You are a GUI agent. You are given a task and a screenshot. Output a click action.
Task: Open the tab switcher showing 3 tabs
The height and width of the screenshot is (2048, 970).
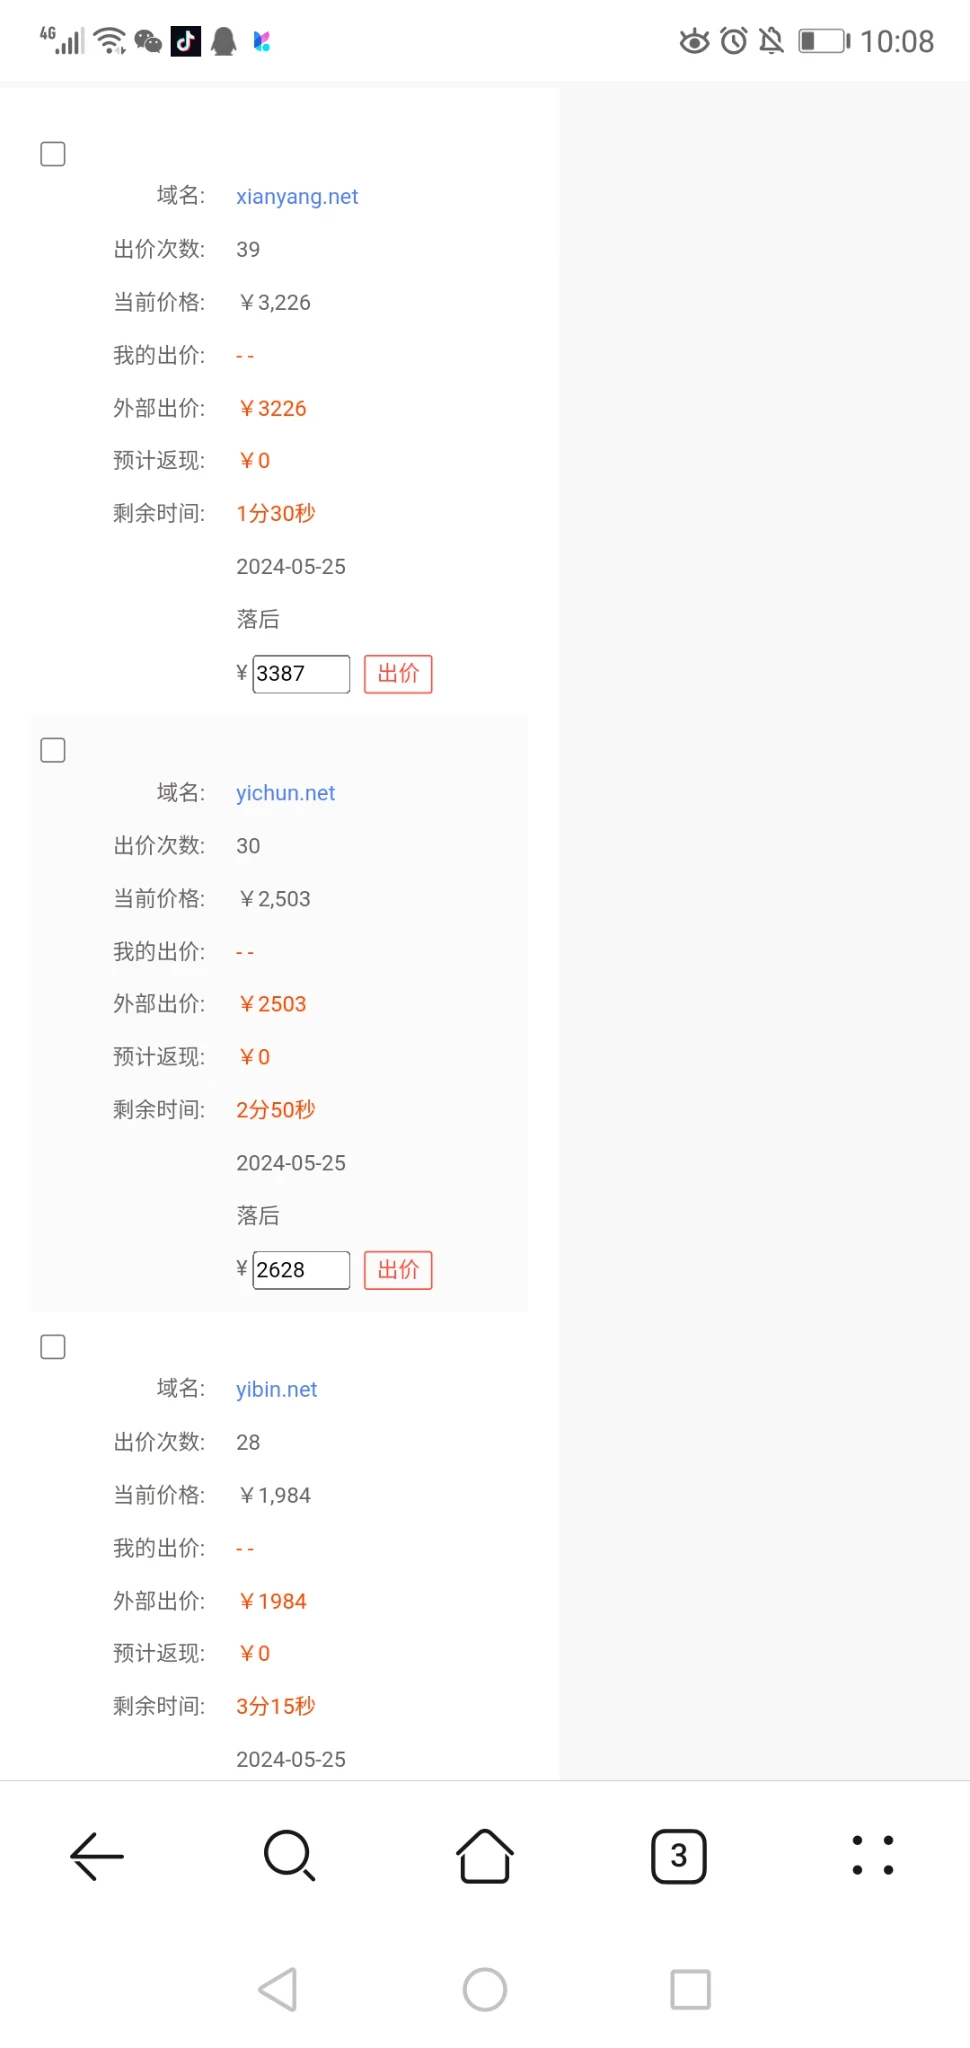point(679,1856)
